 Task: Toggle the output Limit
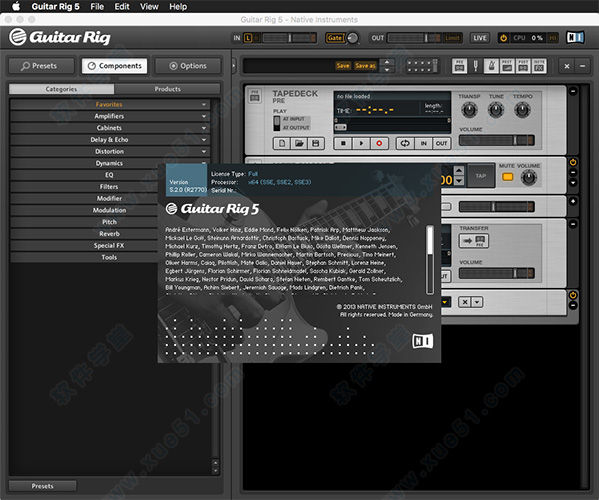coord(452,38)
